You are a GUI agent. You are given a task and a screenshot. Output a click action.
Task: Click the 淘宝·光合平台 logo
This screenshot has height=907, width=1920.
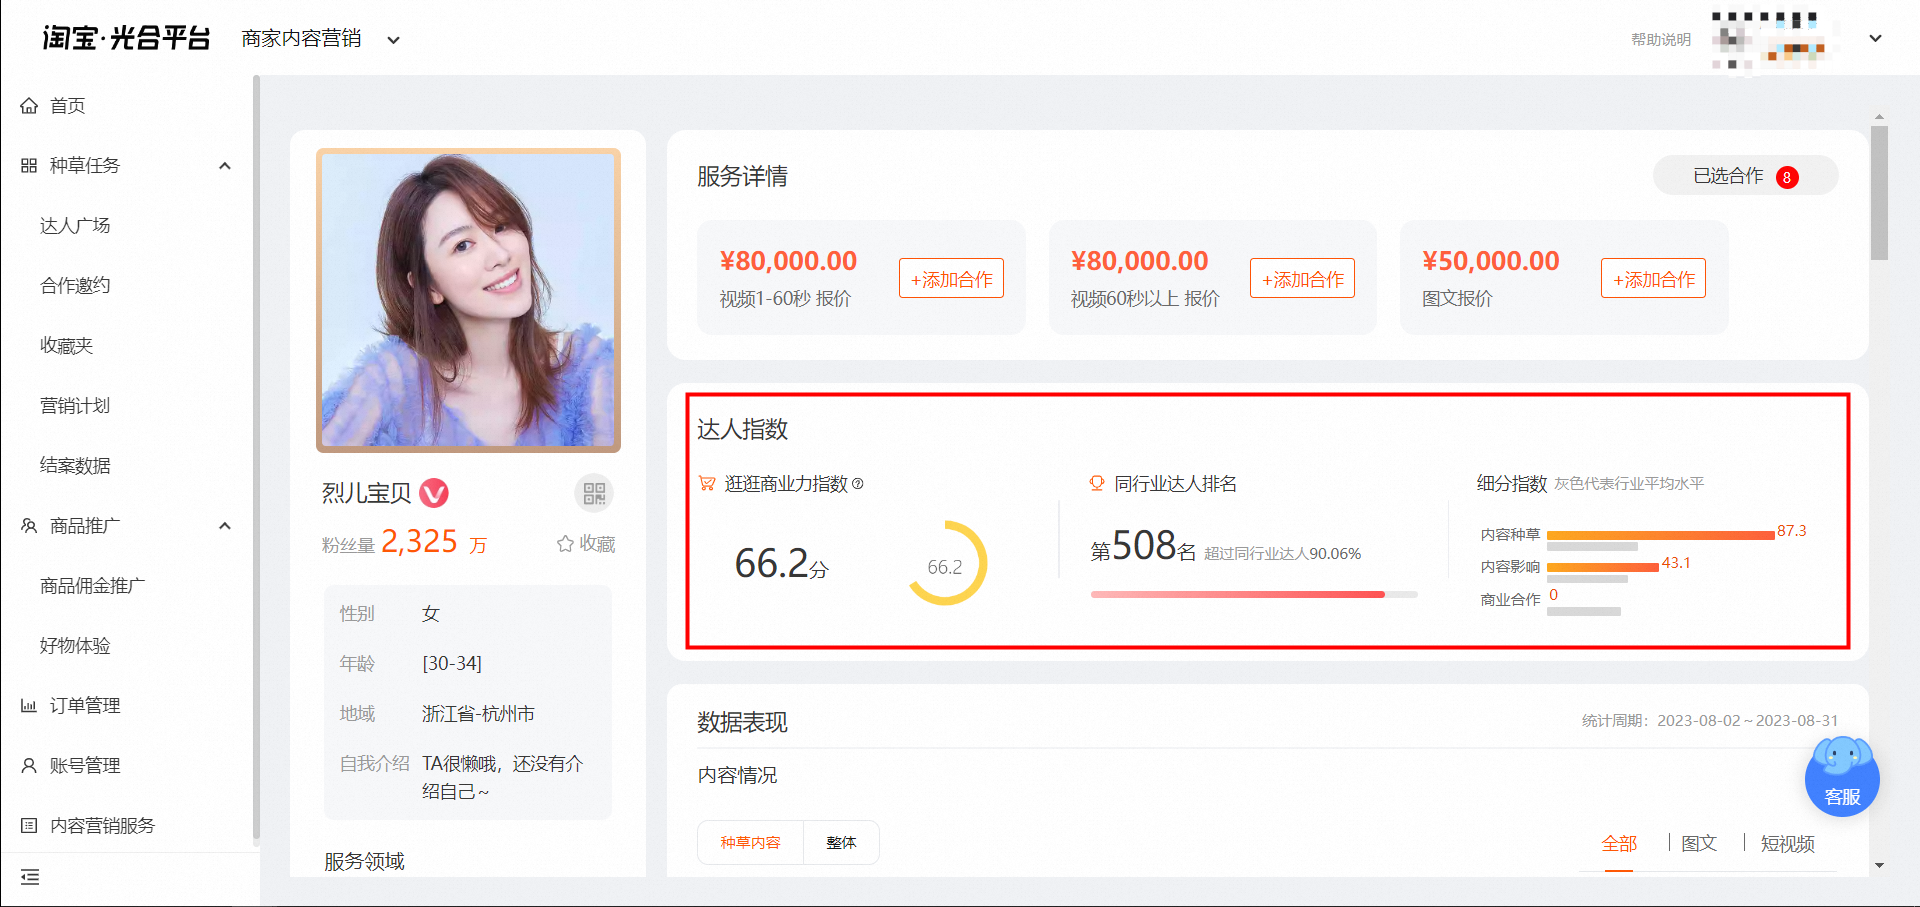click(x=126, y=38)
